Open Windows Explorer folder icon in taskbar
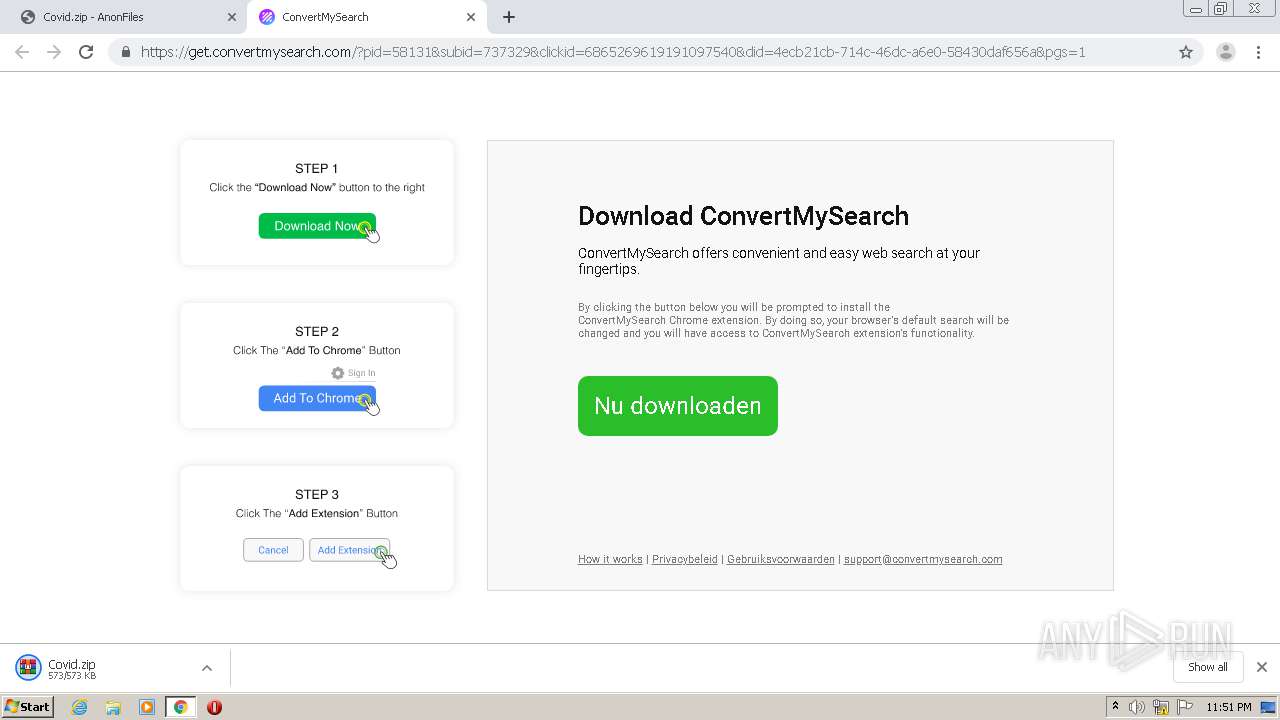 tap(113, 707)
